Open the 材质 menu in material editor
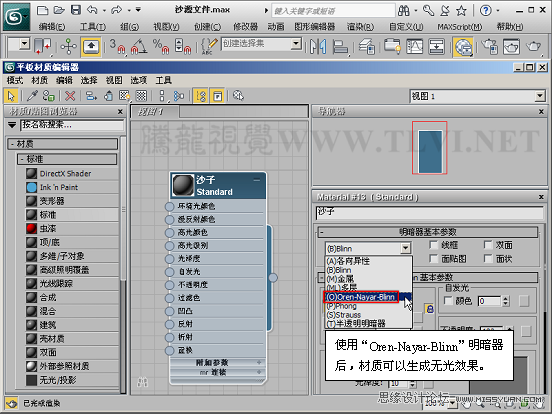Viewport: 552px width, 414px height. 39,80
